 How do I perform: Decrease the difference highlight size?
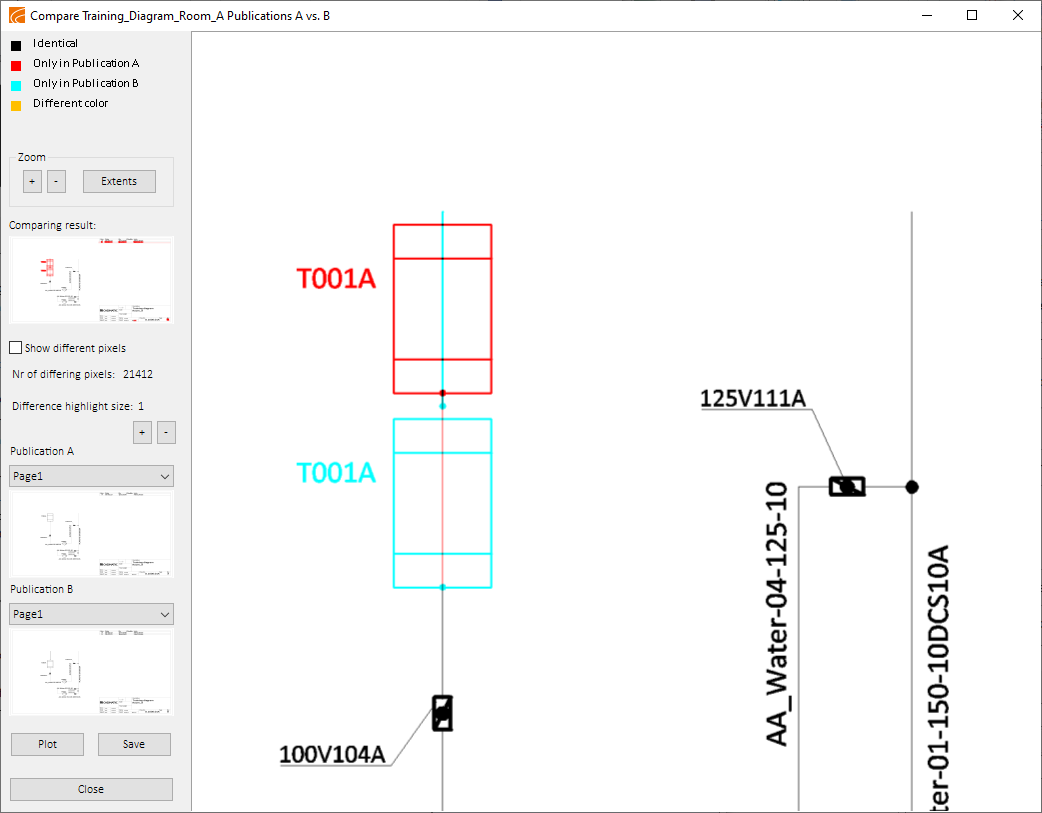coord(166,432)
